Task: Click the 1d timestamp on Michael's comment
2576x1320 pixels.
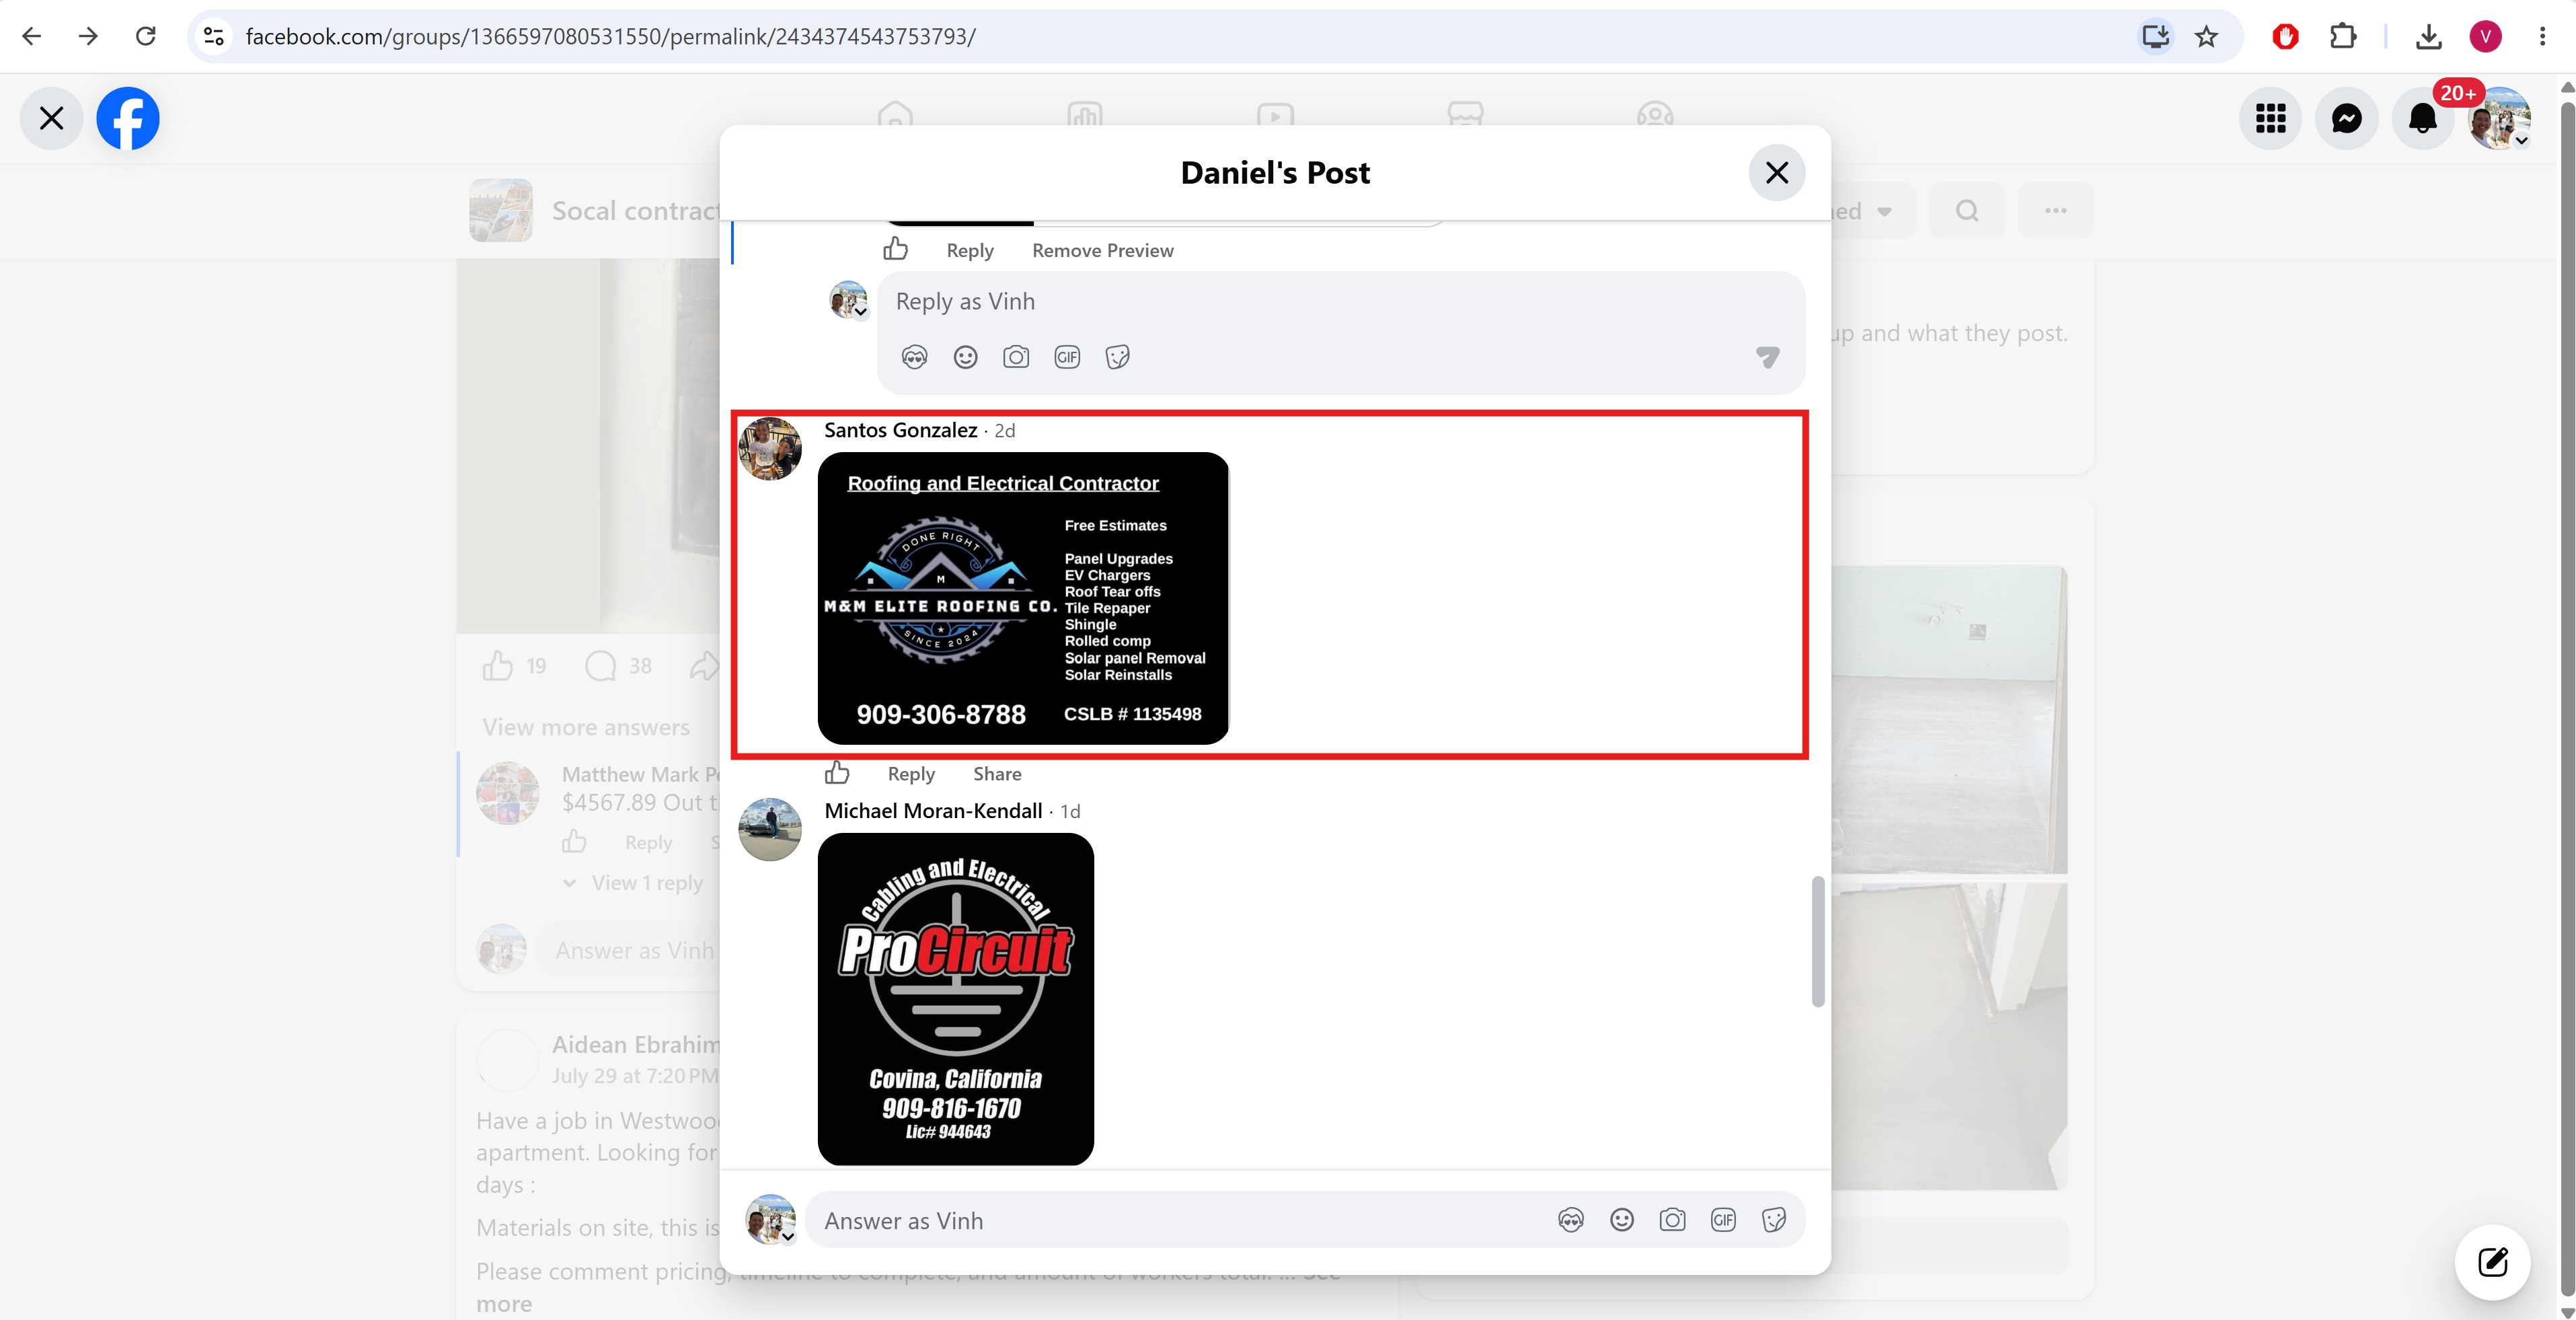Action: pyautogui.click(x=1070, y=812)
